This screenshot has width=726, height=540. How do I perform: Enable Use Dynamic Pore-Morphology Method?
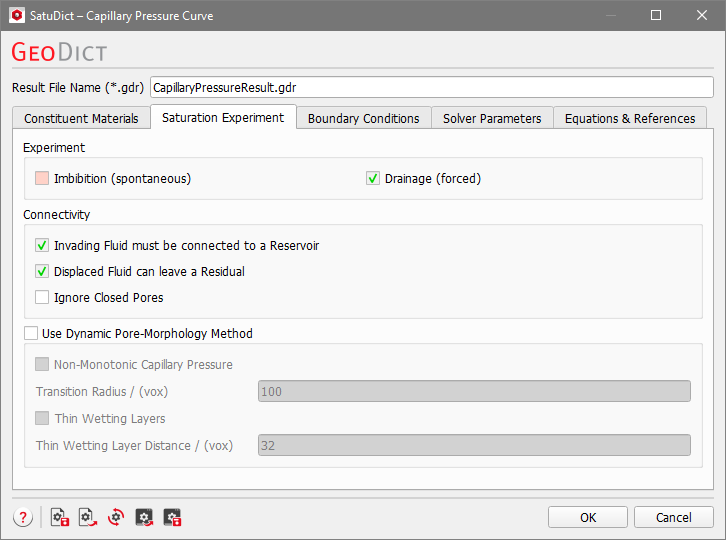pyautogui.click(x=31, y=333)
